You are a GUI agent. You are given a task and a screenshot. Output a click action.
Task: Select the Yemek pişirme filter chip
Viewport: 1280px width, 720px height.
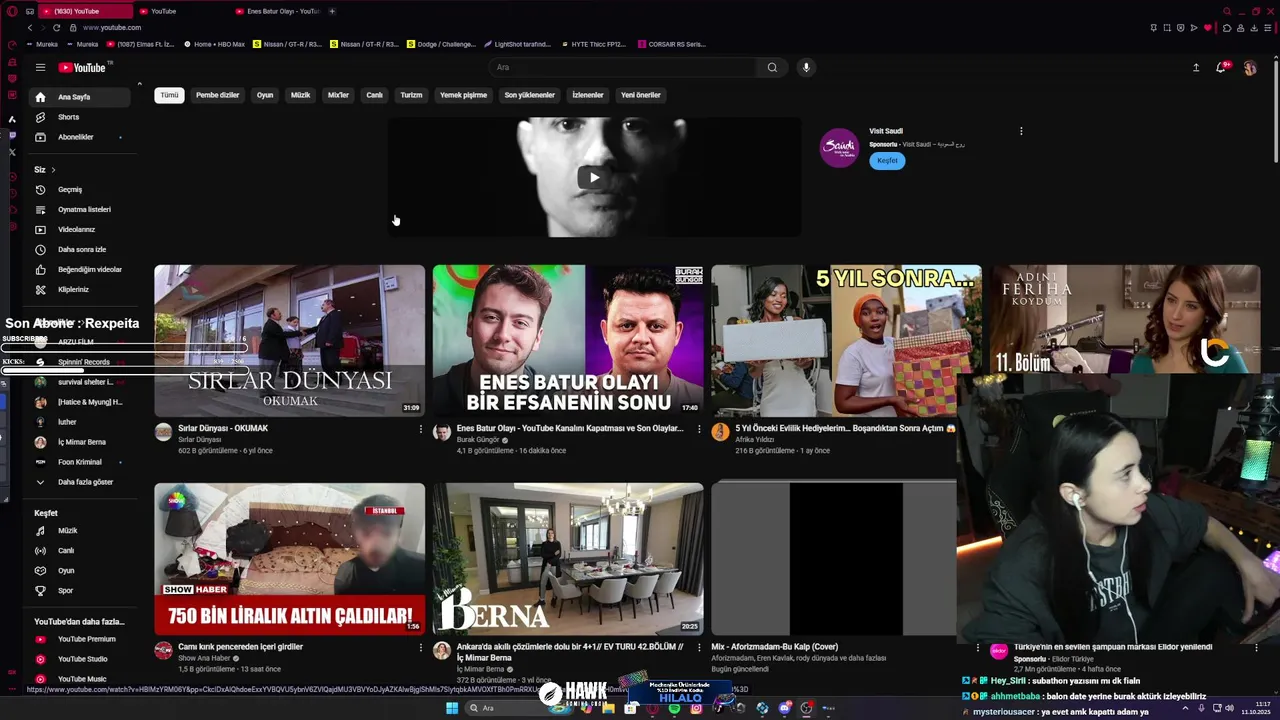click(x=463, y=95)
